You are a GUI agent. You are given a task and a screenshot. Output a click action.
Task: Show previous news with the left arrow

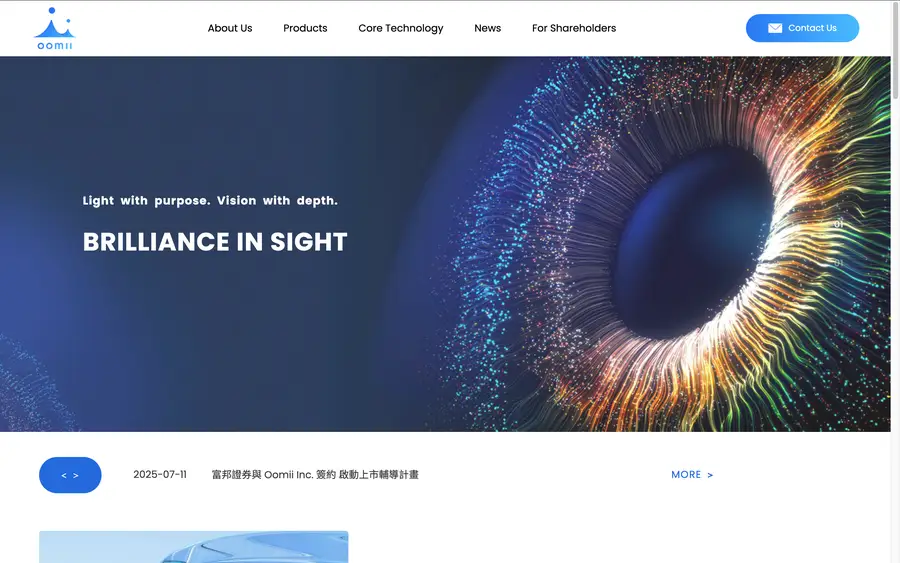pyautogui.click(x=64, y=475)
